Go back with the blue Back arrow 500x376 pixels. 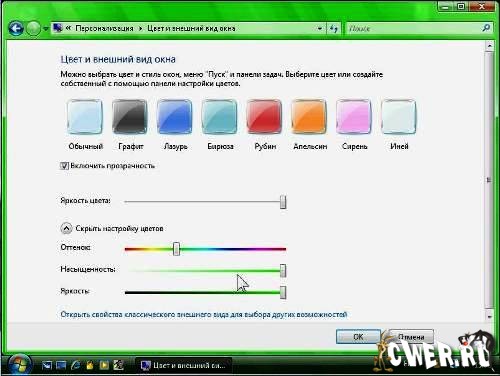(x=16, y=28)
